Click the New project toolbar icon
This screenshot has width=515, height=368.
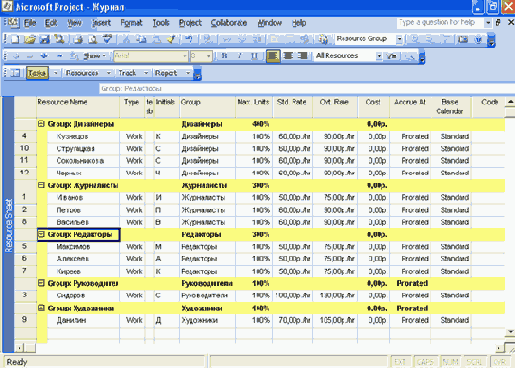tap(15, 39)
